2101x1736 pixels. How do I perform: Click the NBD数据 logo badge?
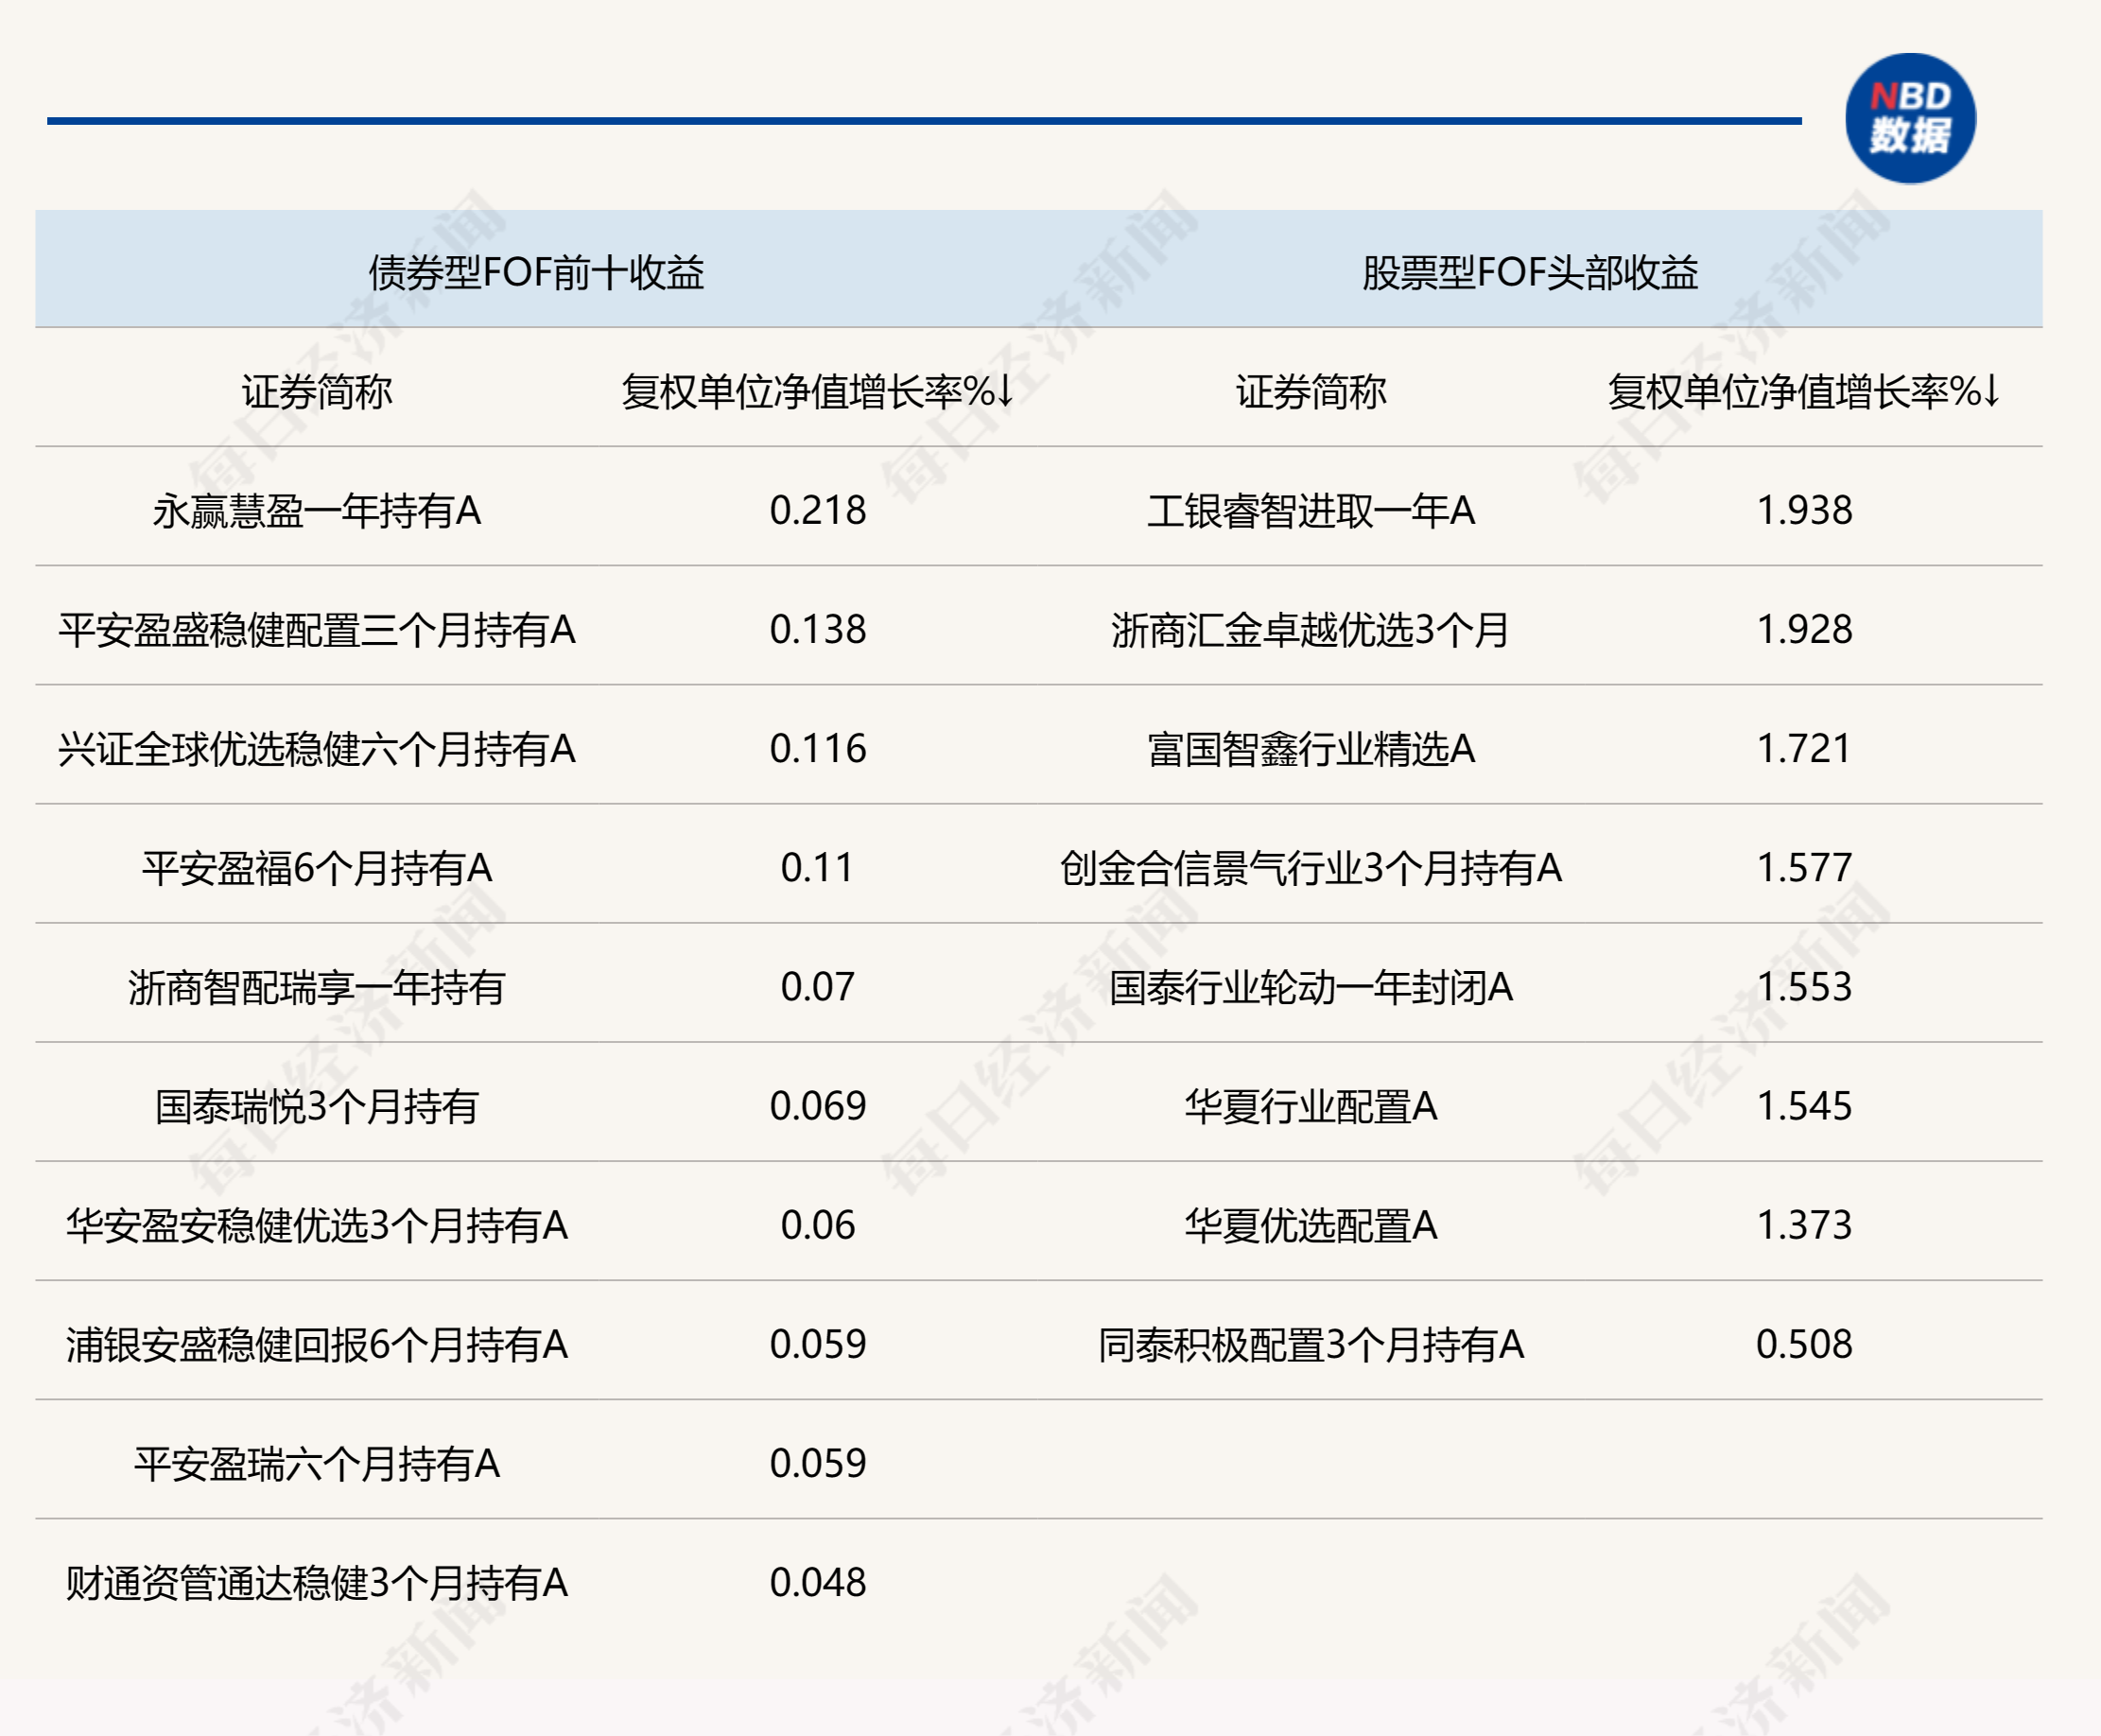(x=1909, y=118)
